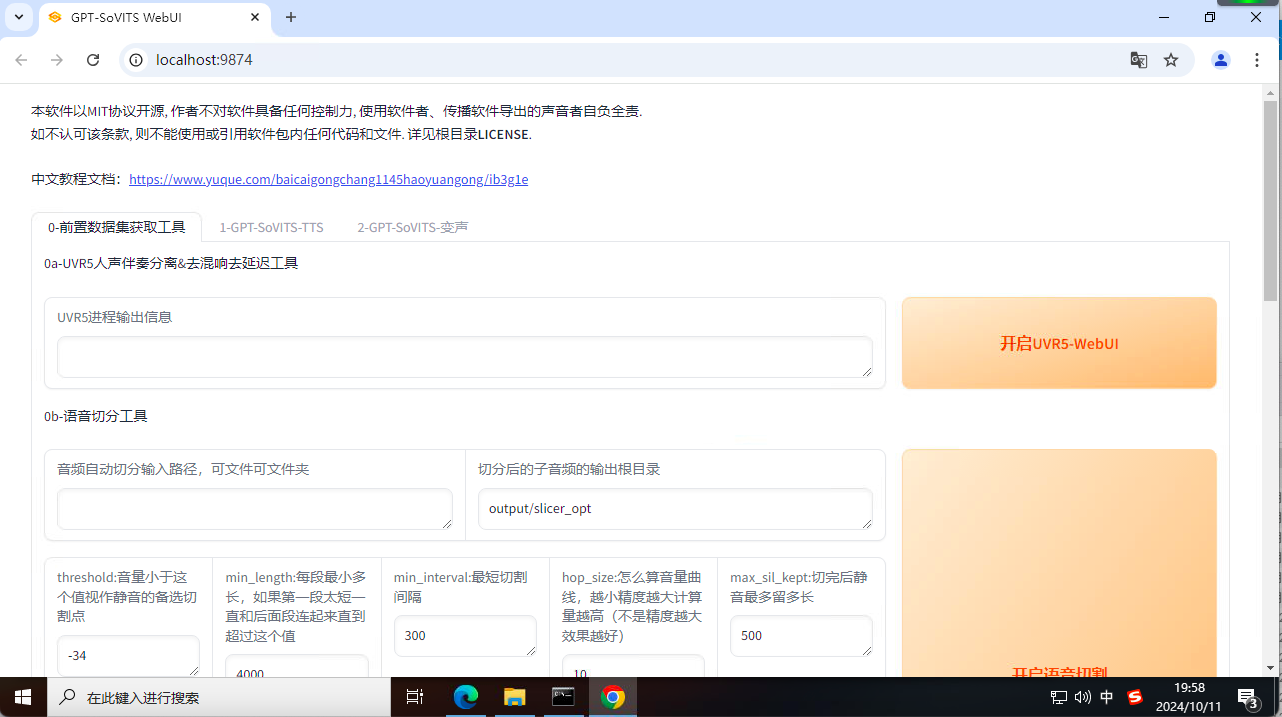Click the Task View icon on taskbar
1282x717 pixels.
click(415, 697)
